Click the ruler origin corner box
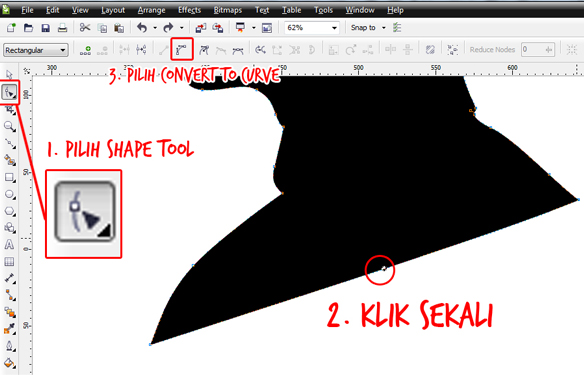This screenshot has height=375, width=584. point(26,71)
